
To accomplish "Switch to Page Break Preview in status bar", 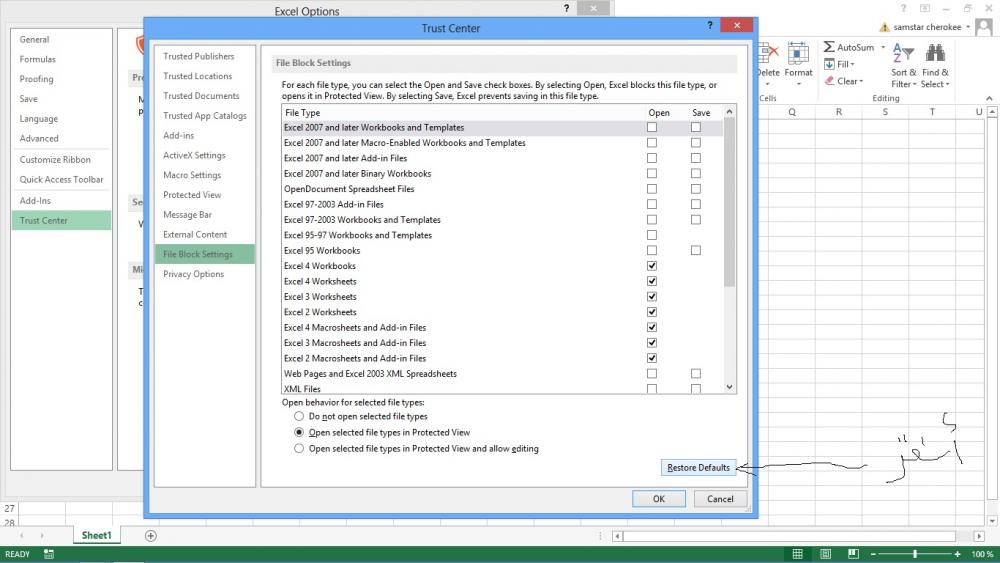I will click(853, 554).
